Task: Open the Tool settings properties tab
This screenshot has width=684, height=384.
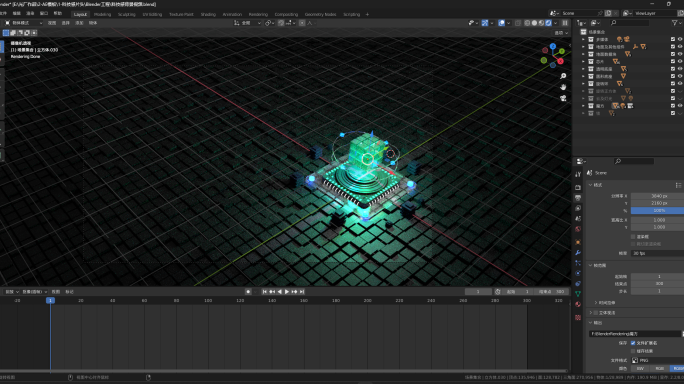Action: pos(578,174)
